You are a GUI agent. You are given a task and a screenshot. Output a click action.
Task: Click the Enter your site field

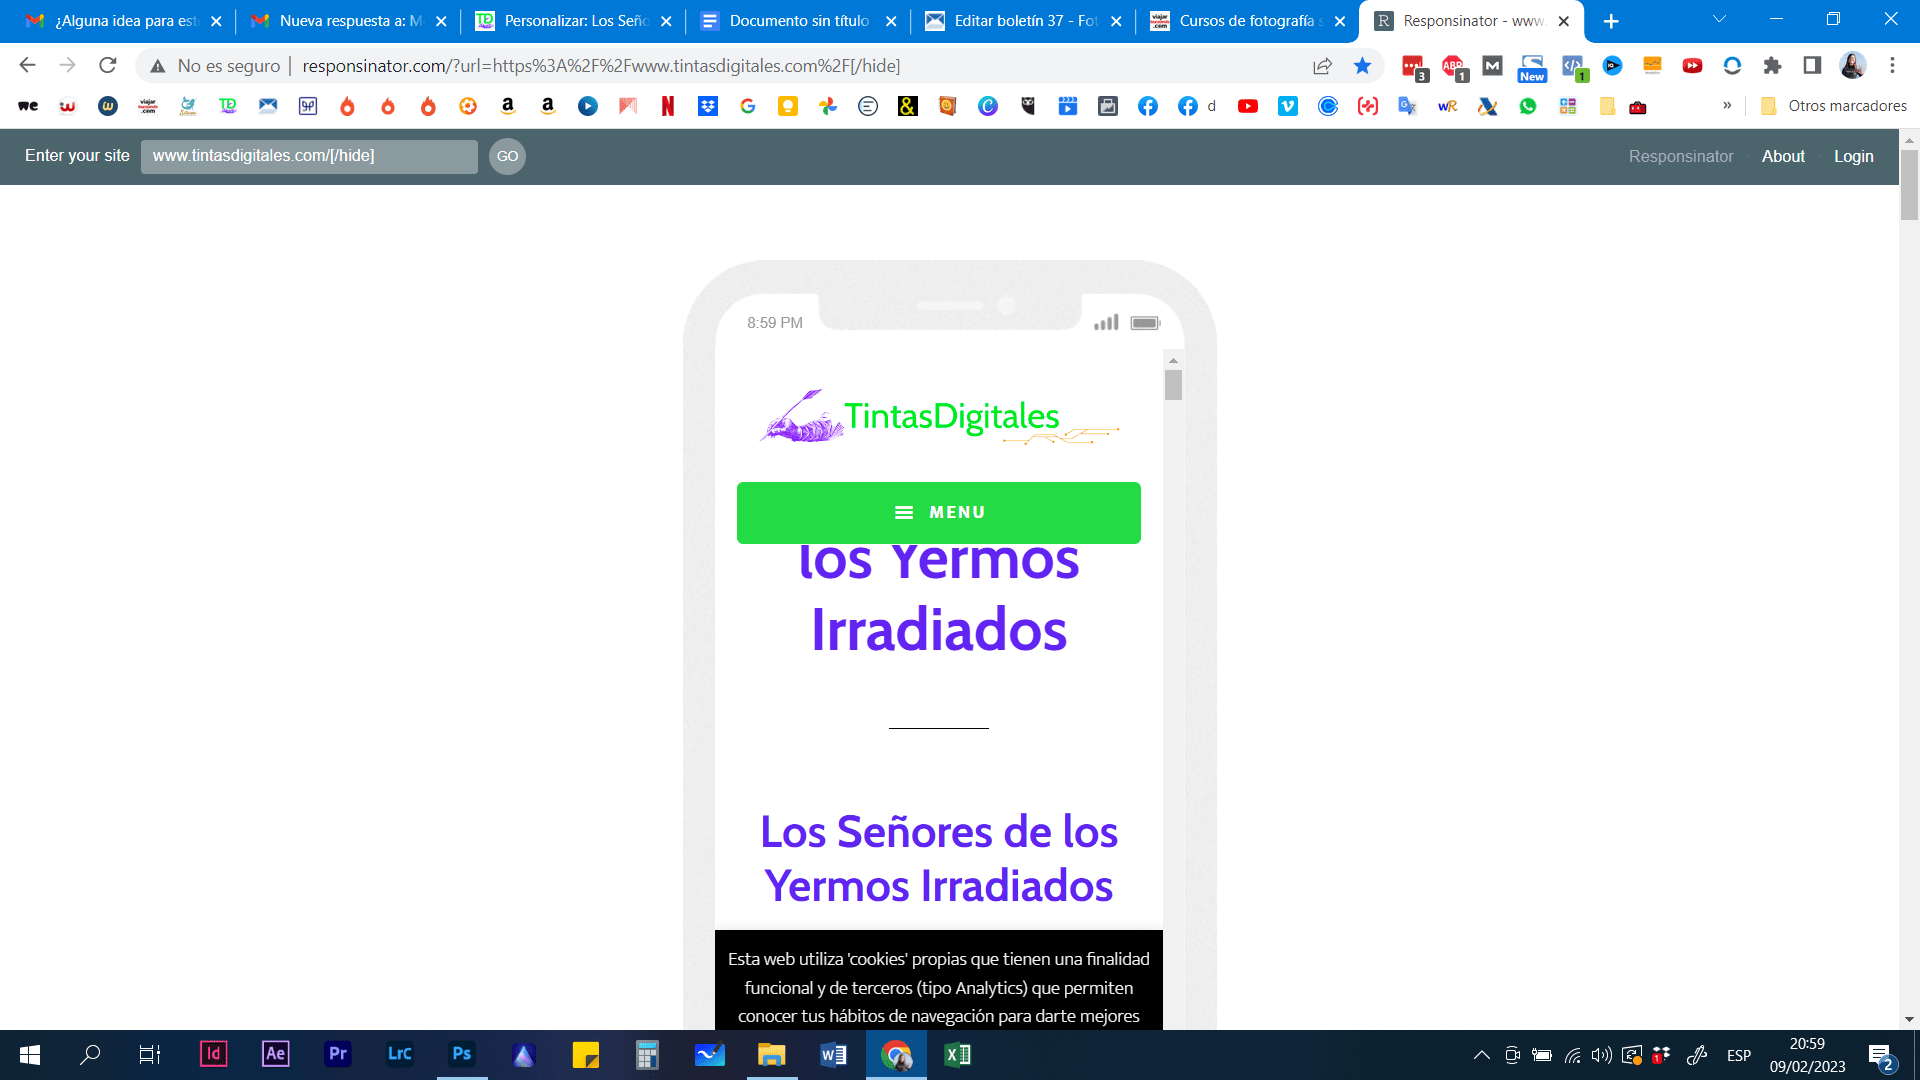309,156
